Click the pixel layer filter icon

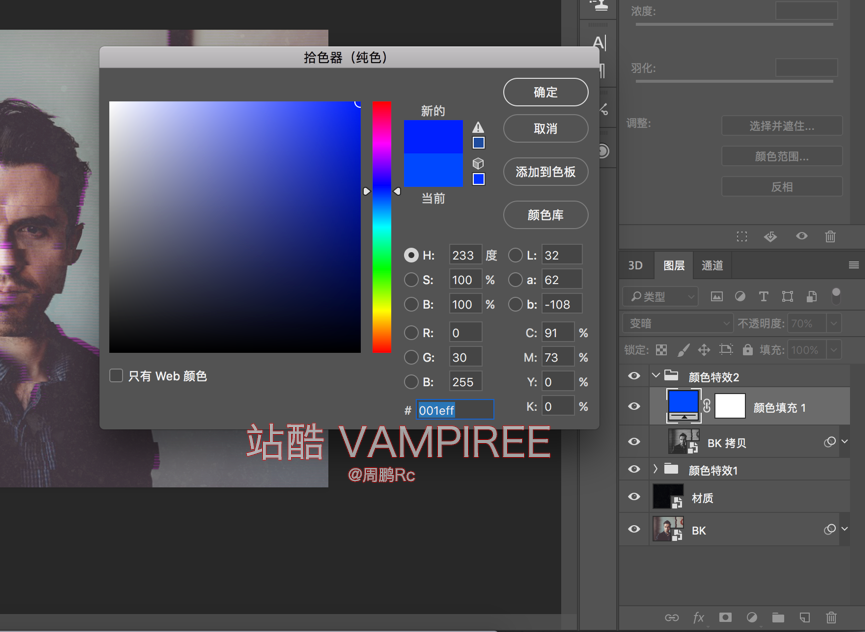(717, 297)
